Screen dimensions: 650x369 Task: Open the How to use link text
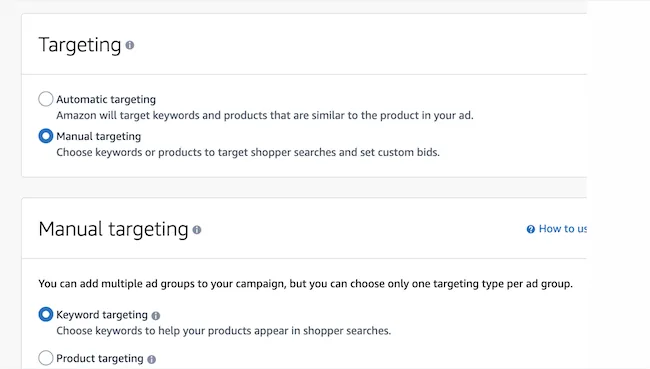[563, 229]
